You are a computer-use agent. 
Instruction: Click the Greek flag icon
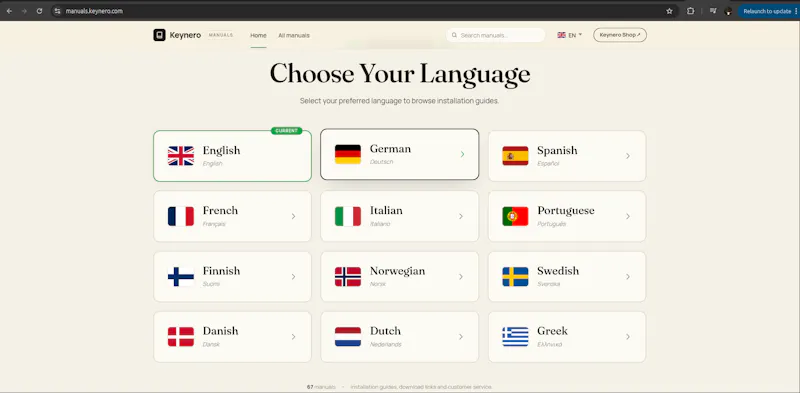515,337
